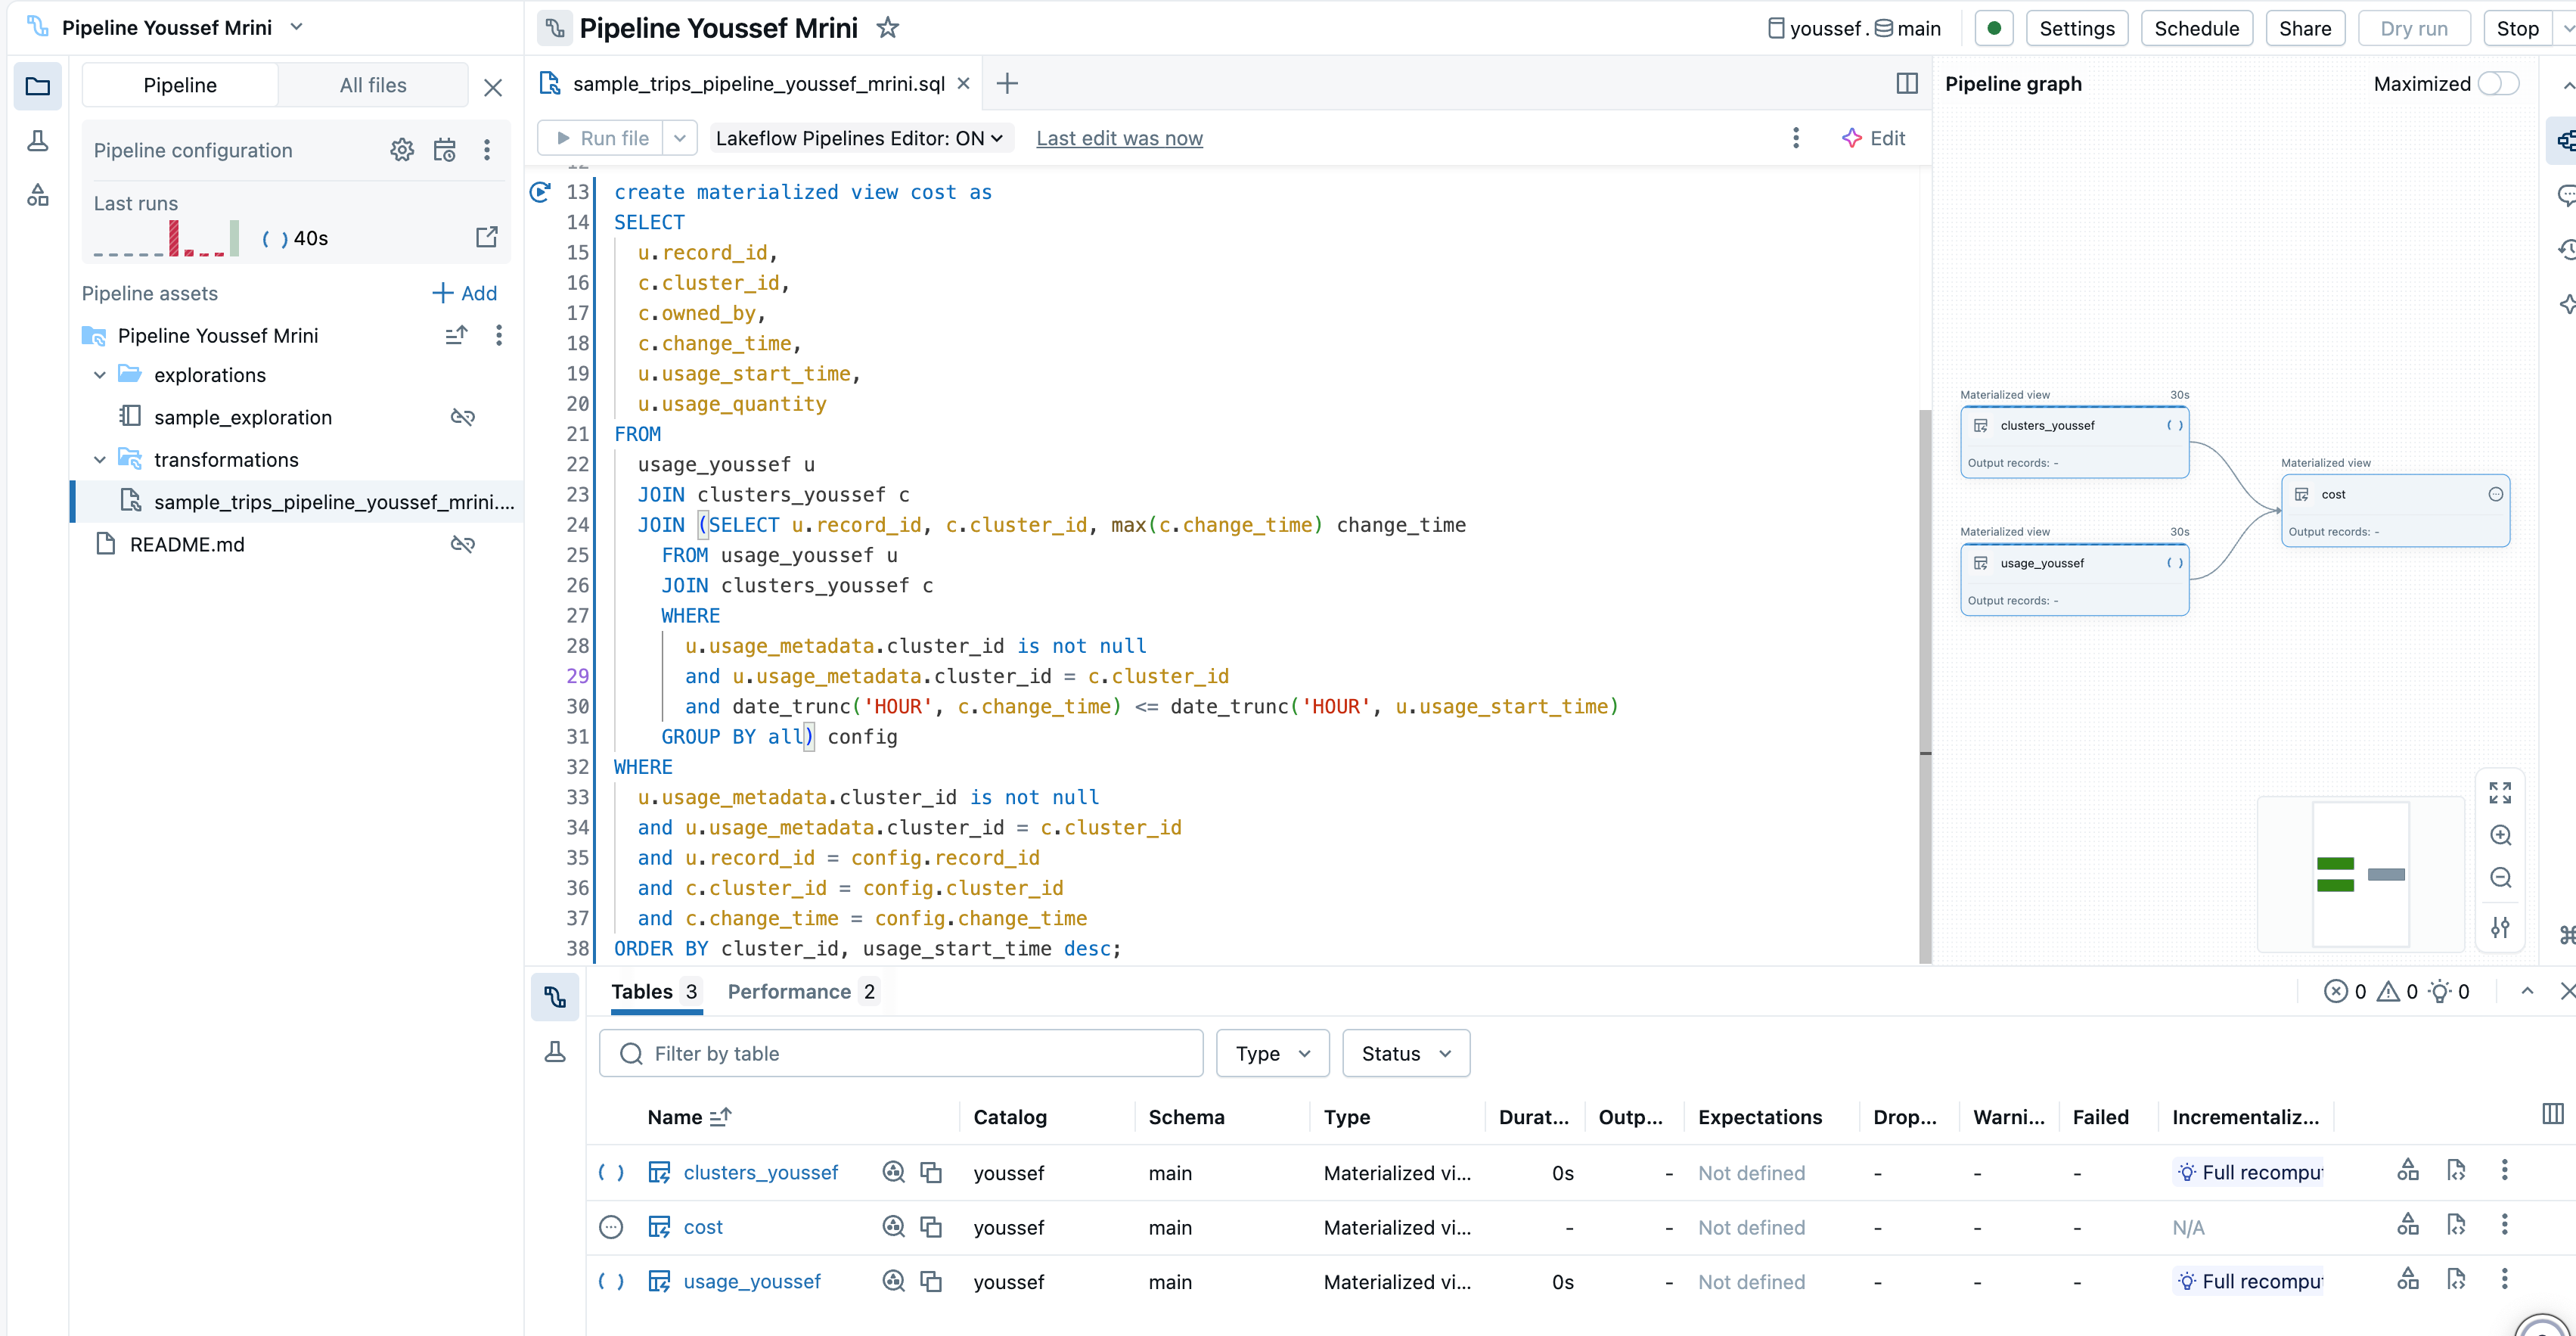The height and width of the screenshot is (1336, 2576).
Task: Toggle Lakeflow Pipelines Editor ON setting
Action: pyautogui.click(x=859, y=138)
